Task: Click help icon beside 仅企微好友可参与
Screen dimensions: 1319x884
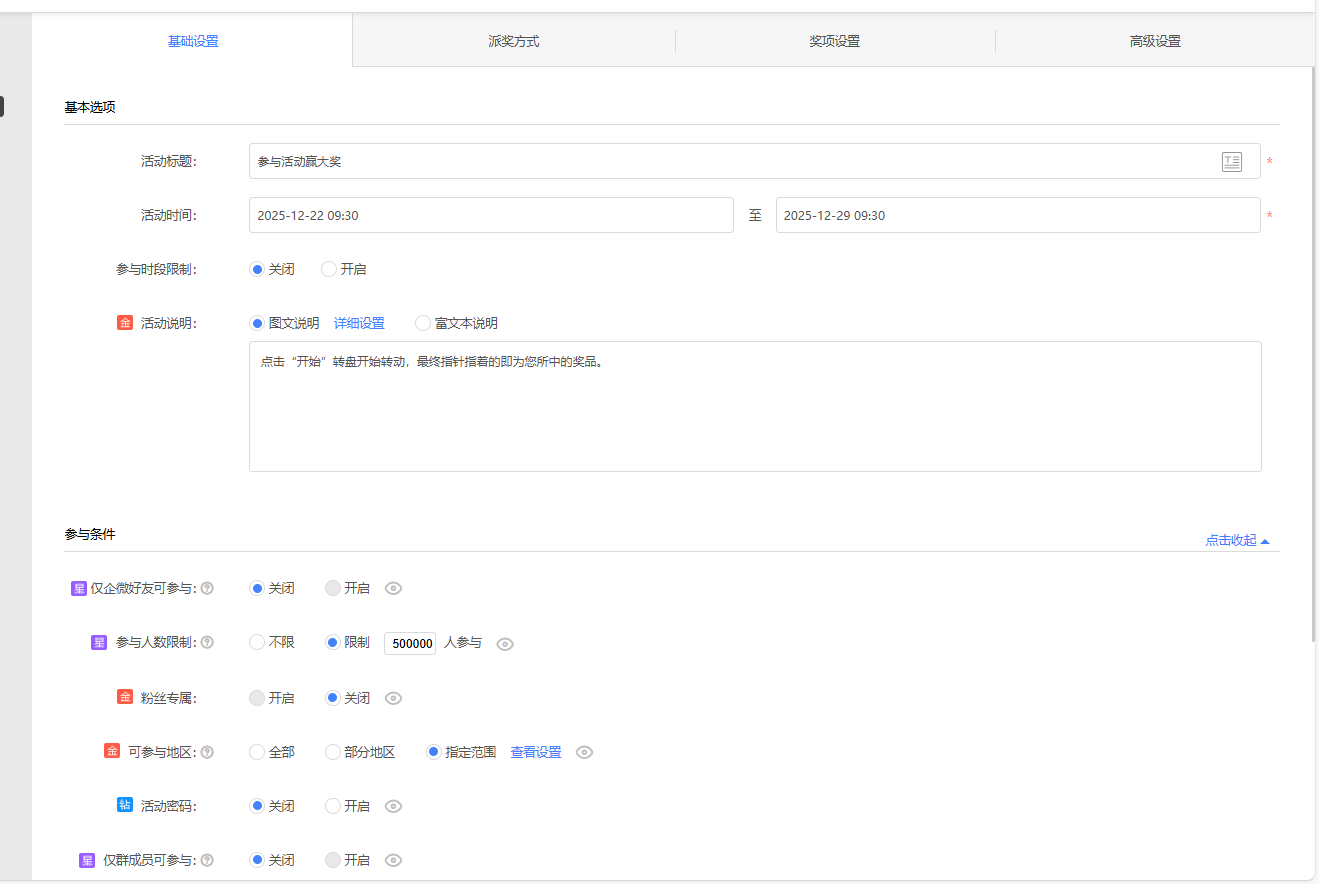Action: click(x=207, y=589)
